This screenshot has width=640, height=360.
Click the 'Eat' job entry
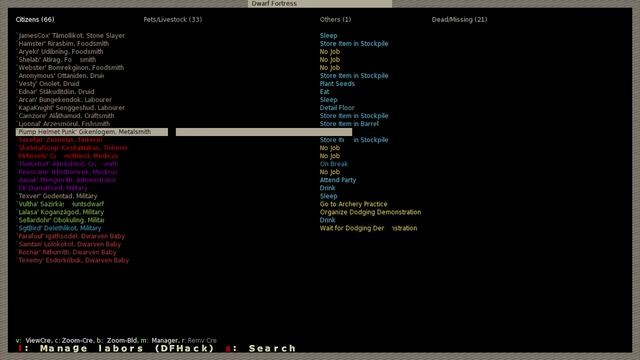point(324,92)
